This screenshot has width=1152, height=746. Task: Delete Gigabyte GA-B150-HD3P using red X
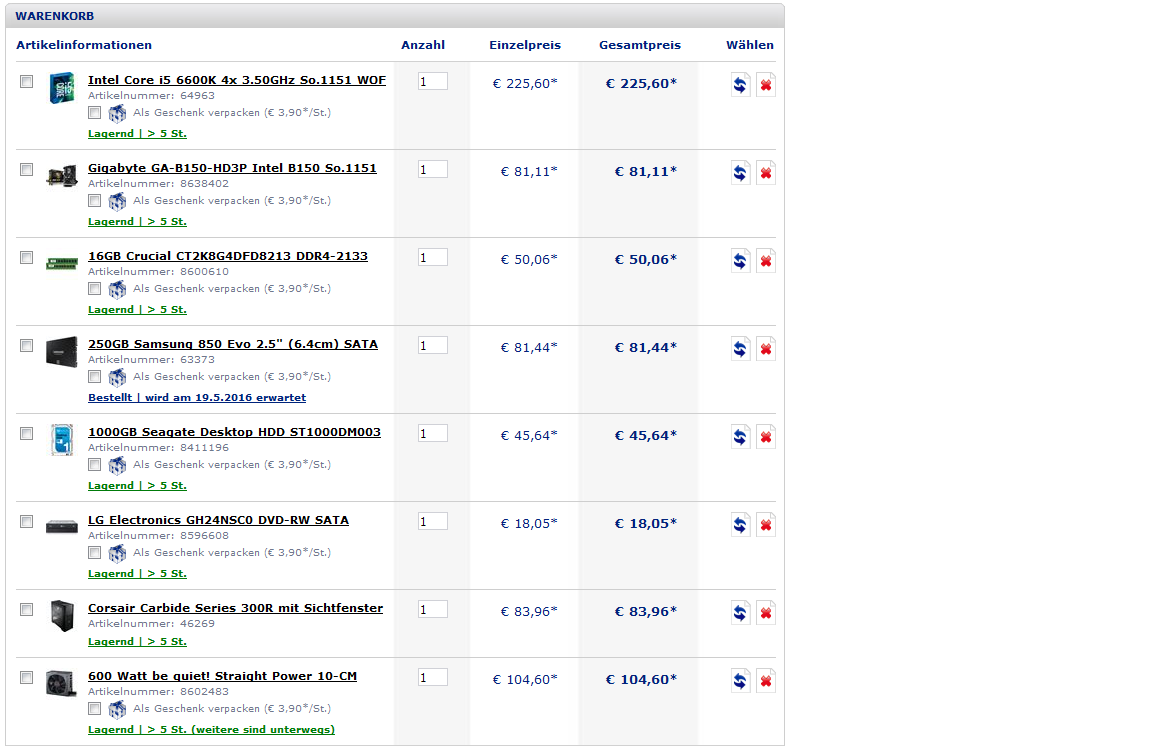pyautogui.click(x=766, y=173)
